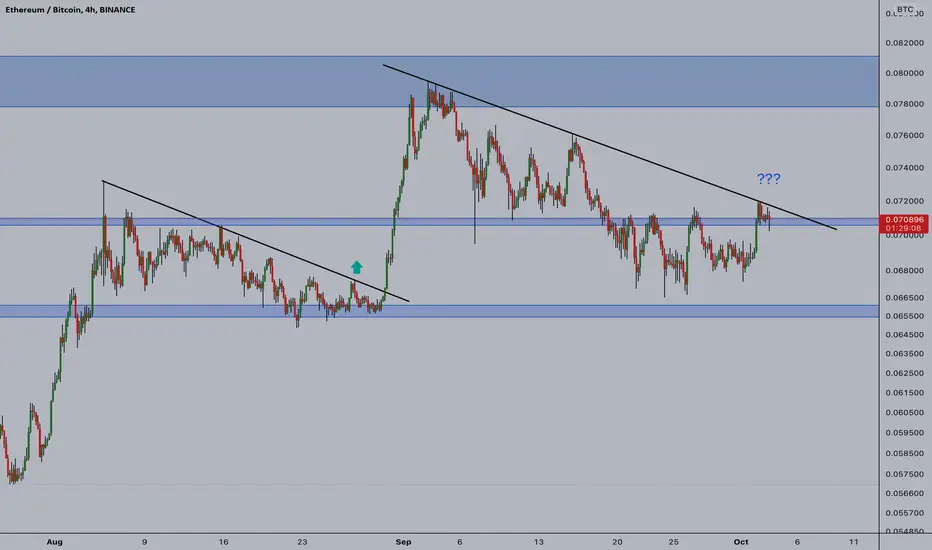Click the 0.072000 price axis label
Image resolution: width=932 pixels, height=550 pixels.
905,202
